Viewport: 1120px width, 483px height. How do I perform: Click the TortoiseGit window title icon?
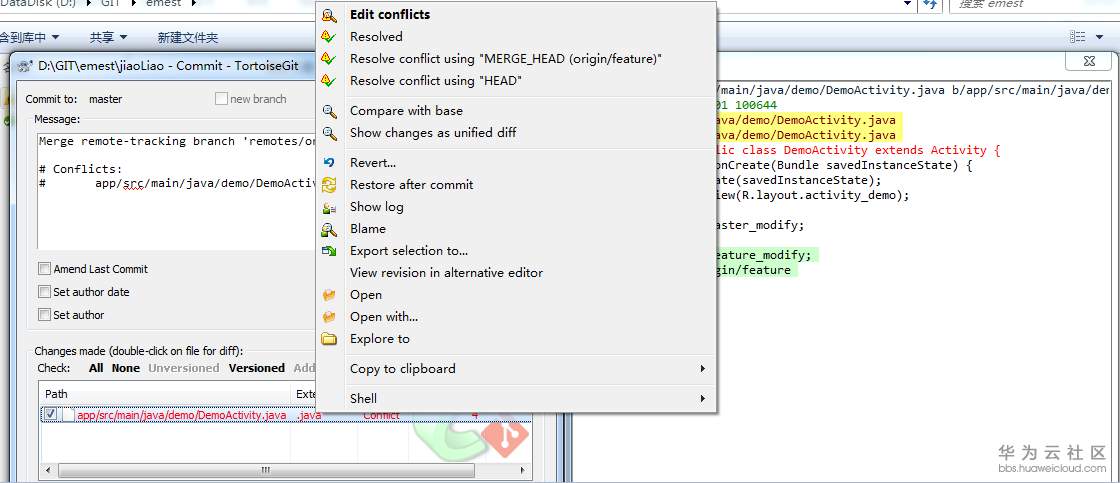pyautogui.click(x=24, y=66)
